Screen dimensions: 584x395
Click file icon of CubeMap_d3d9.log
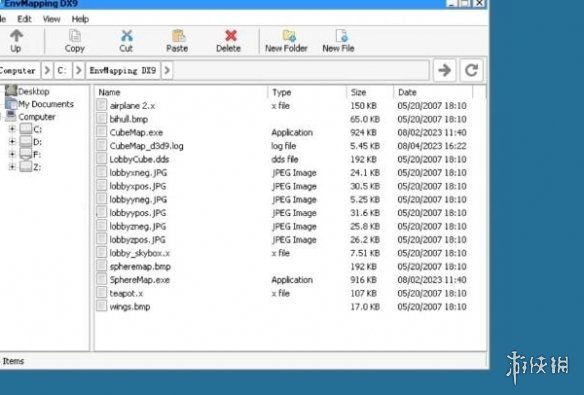[101, 146]
